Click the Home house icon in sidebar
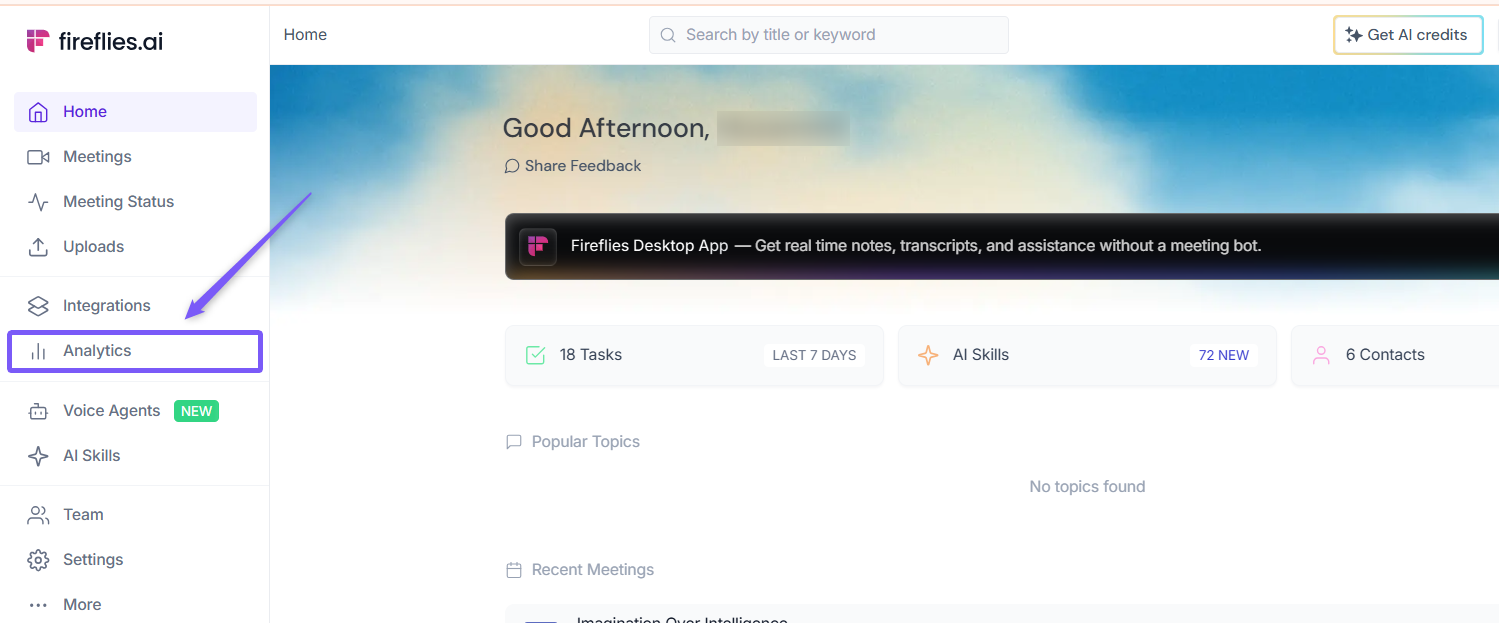Viewport: 1499px width, 623px height. coord(38,112)
